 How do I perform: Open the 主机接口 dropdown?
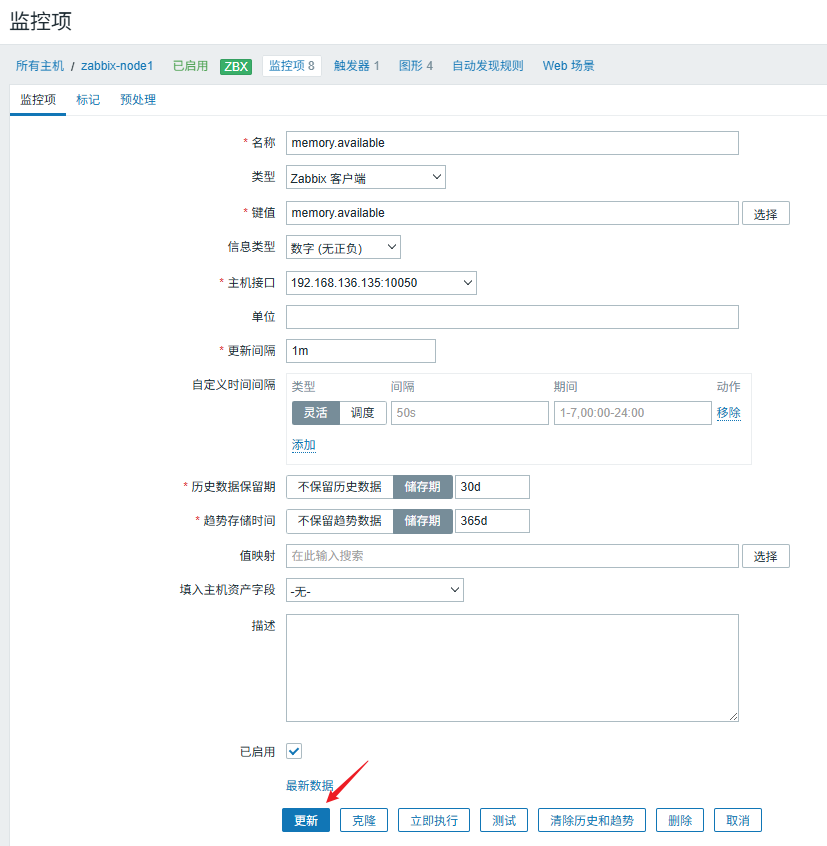(x=381, y=283)
